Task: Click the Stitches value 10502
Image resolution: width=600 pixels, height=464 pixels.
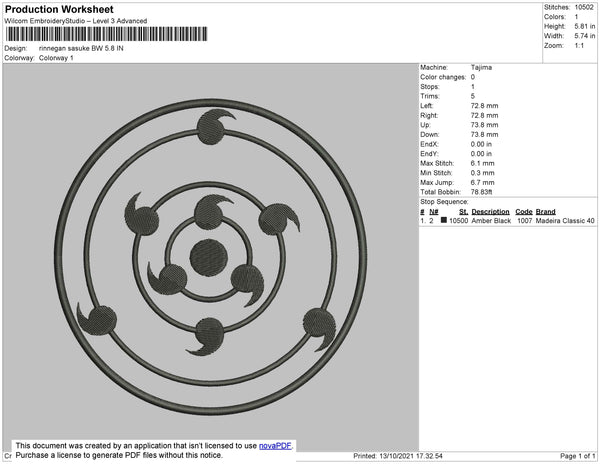Action: pyautogui.click(x=584, y=7)
